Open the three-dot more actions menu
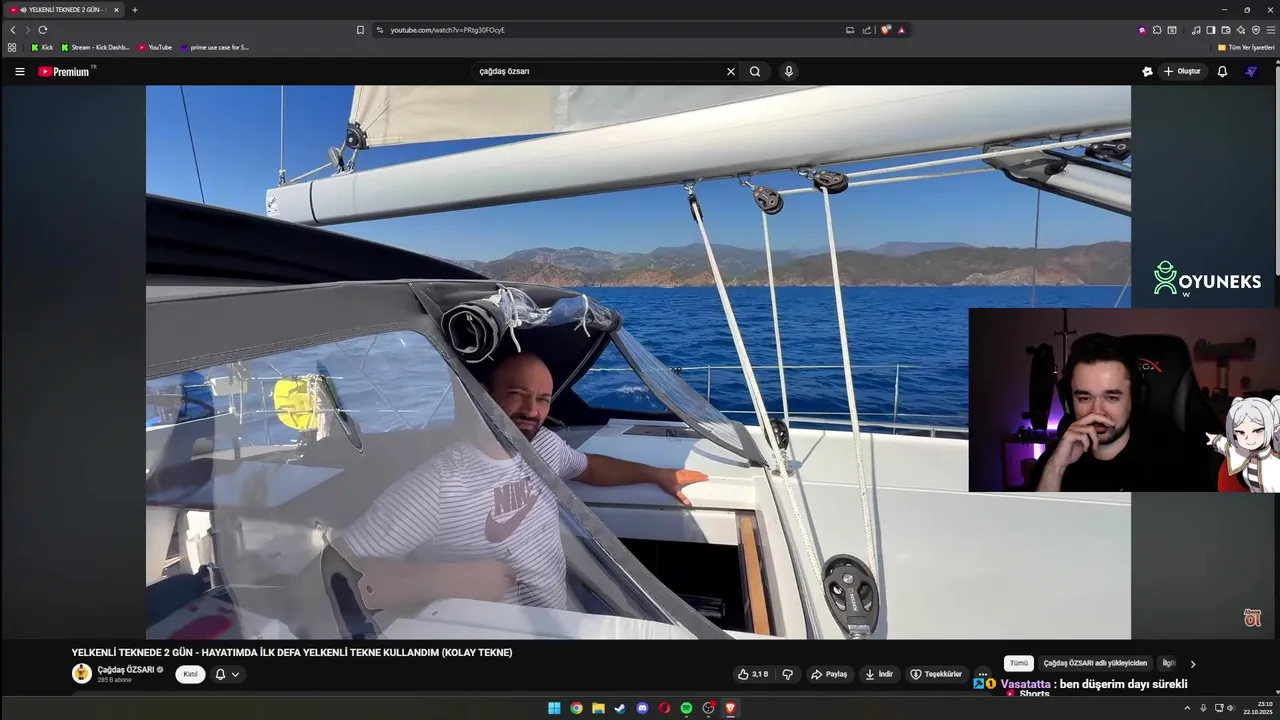The height and width of the screenshot is (720, 1280). [x=982, y=673]
